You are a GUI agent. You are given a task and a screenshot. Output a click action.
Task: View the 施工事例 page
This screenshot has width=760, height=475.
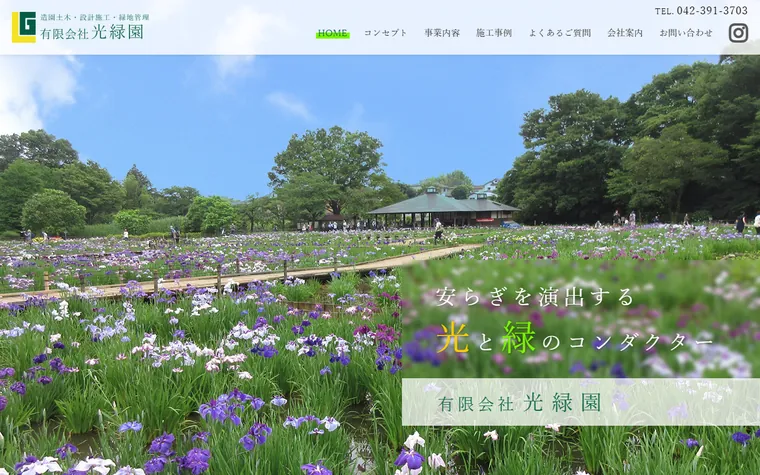coord(494,33)
